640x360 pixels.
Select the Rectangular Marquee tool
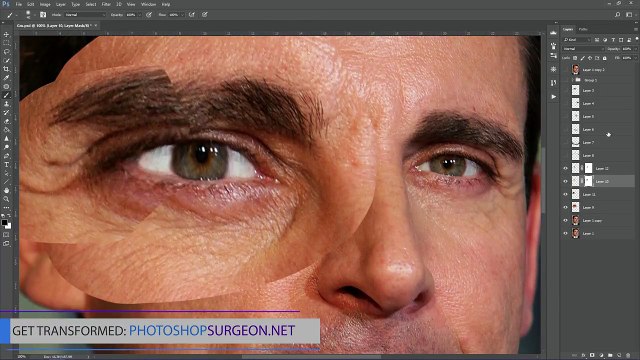(x=7, y=43)
